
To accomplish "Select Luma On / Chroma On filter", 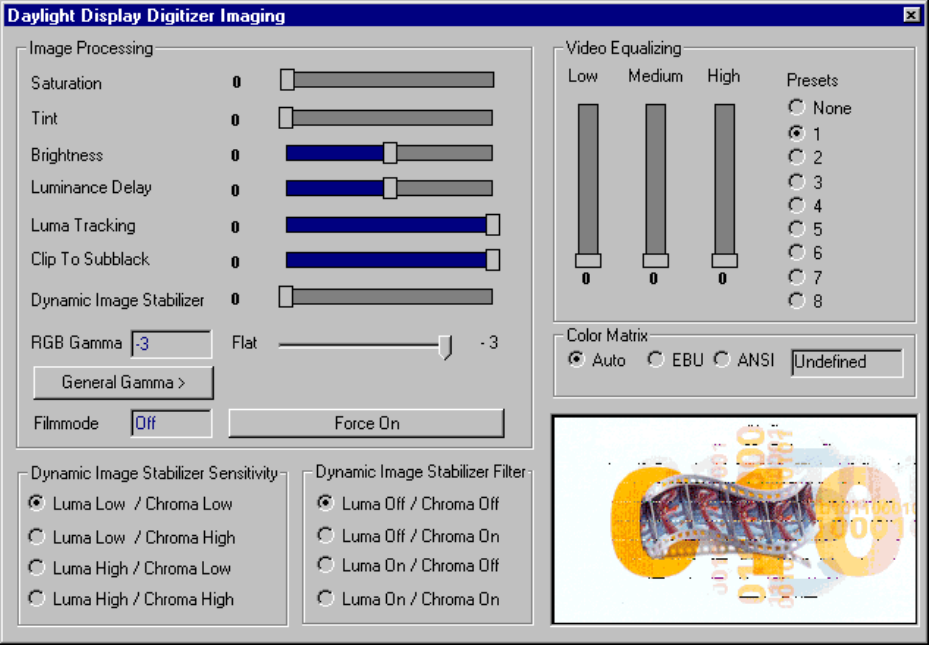I will [x=325, y=598].
